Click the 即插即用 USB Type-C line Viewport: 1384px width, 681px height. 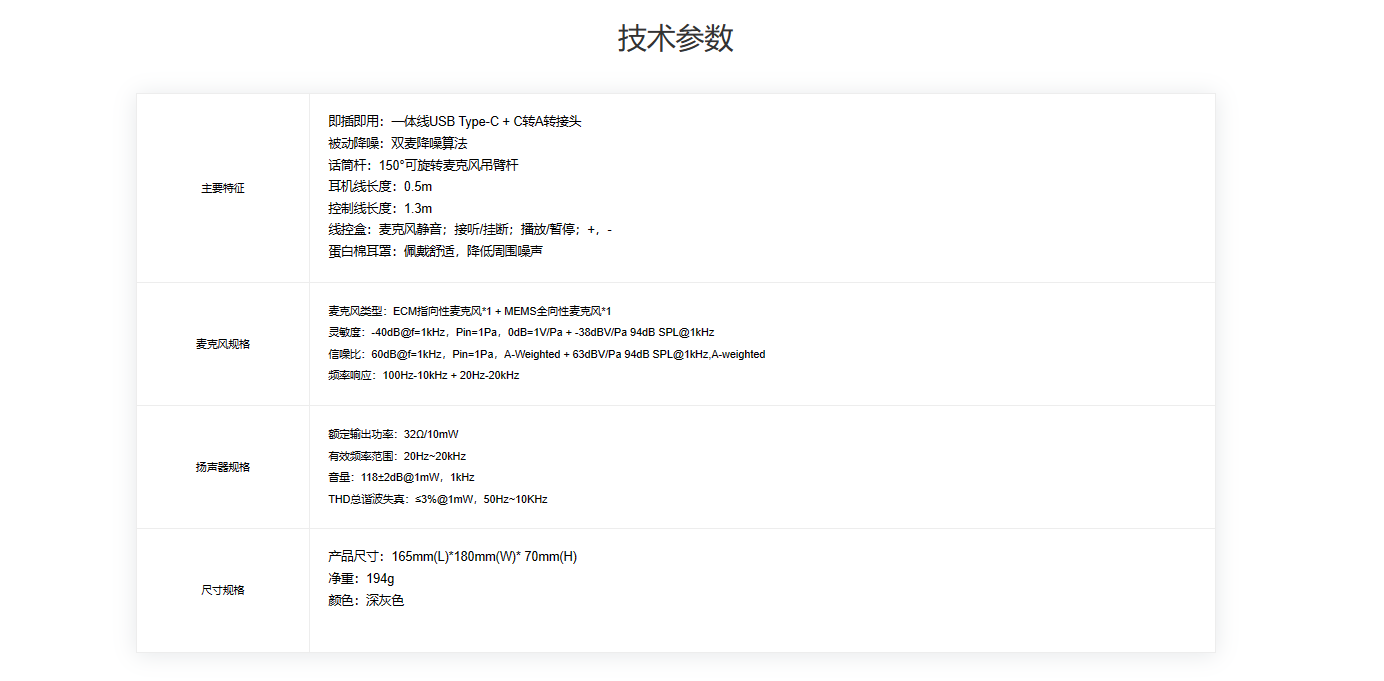pyautogui.click(x=454, y=121)
